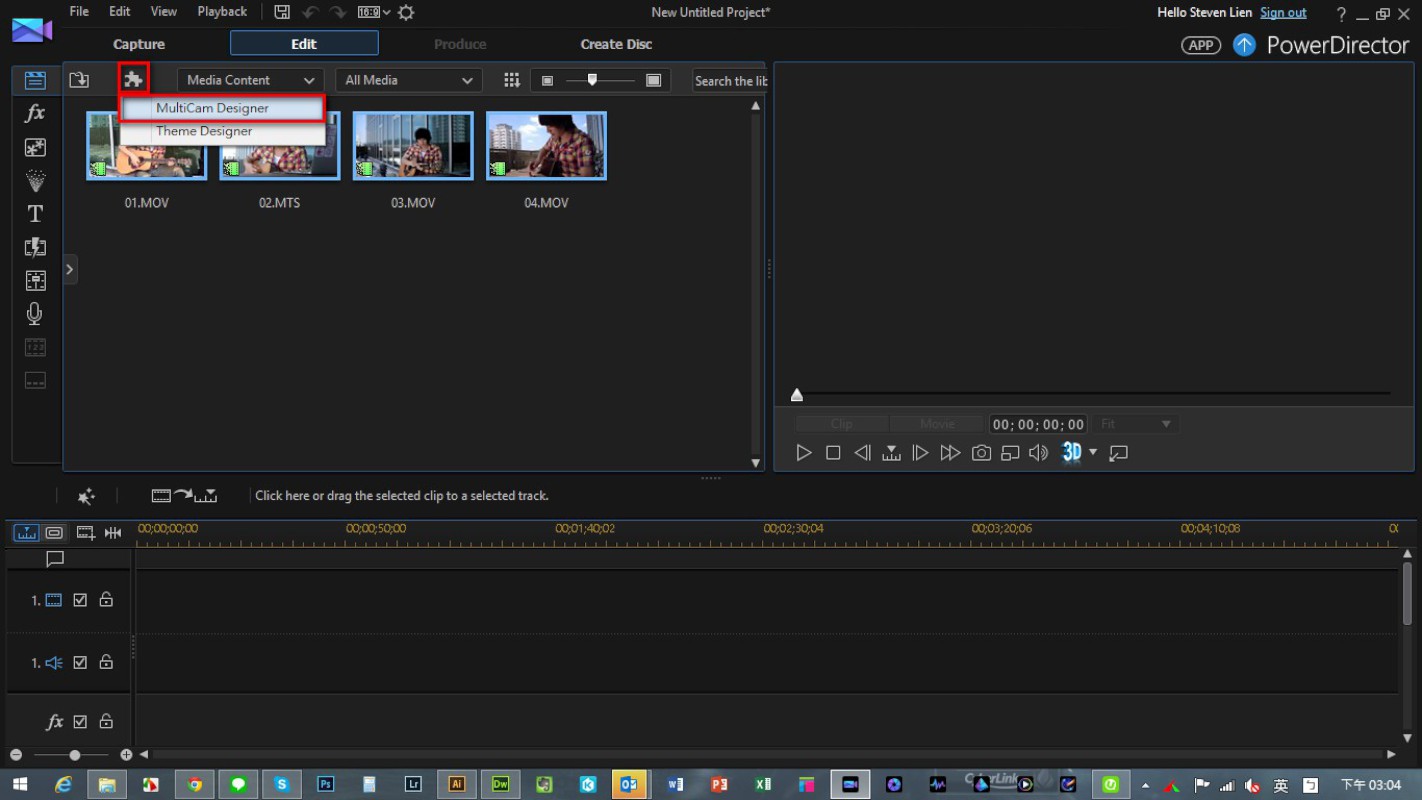Screen dimensions: 1422x800
Task: Stop the preview playback
Action: [833, 453]
